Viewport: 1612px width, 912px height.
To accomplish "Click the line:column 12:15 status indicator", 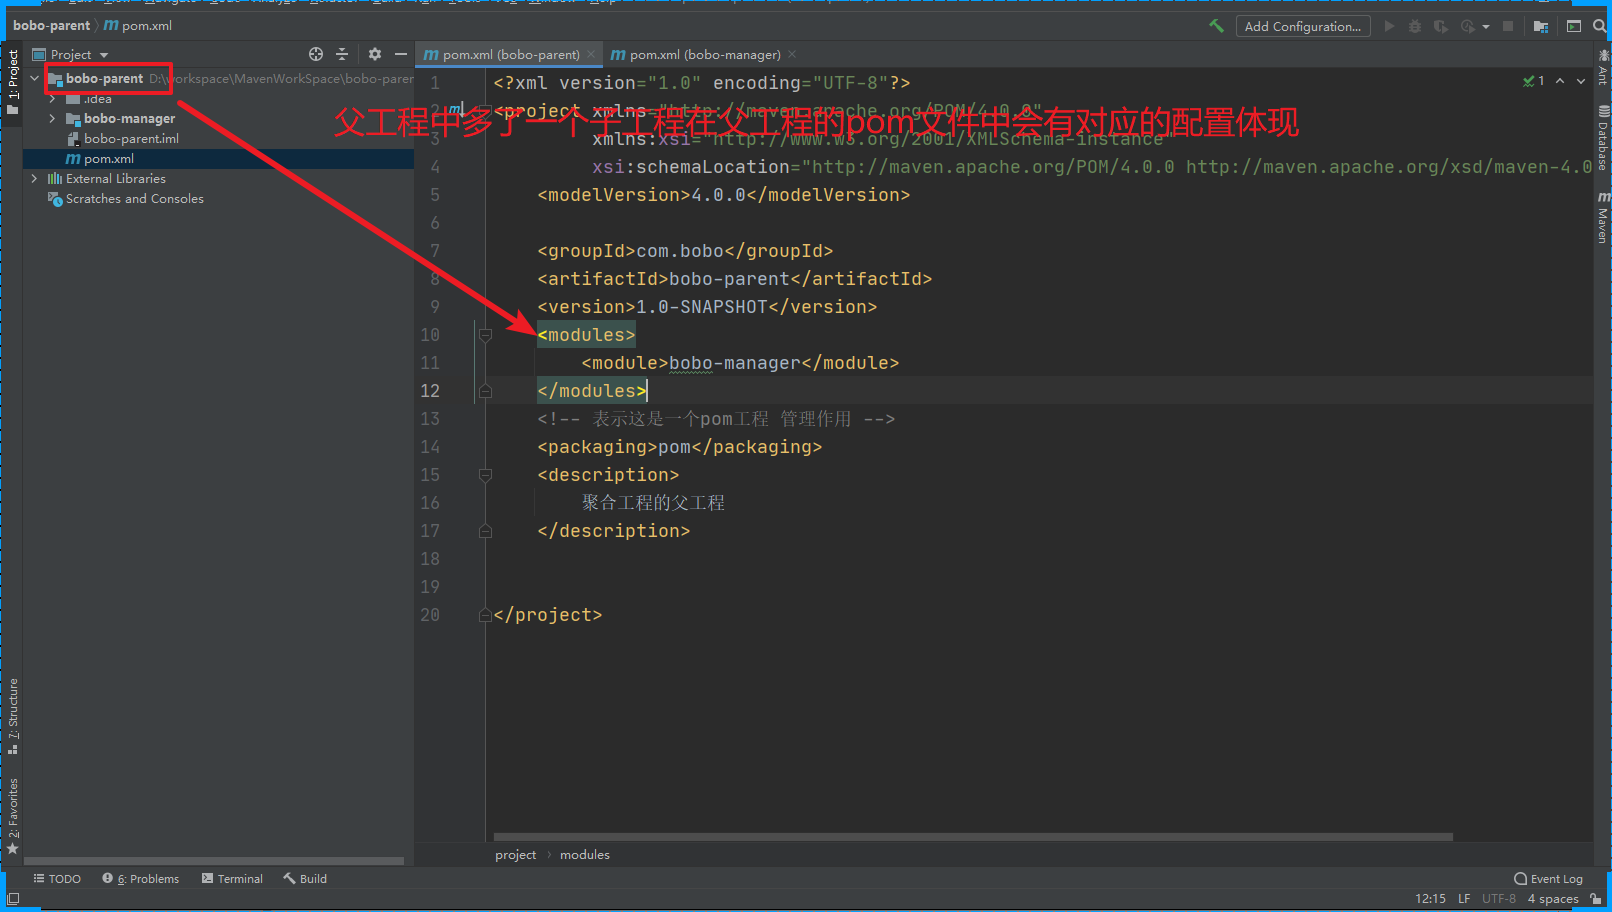I will [1430, 899].
